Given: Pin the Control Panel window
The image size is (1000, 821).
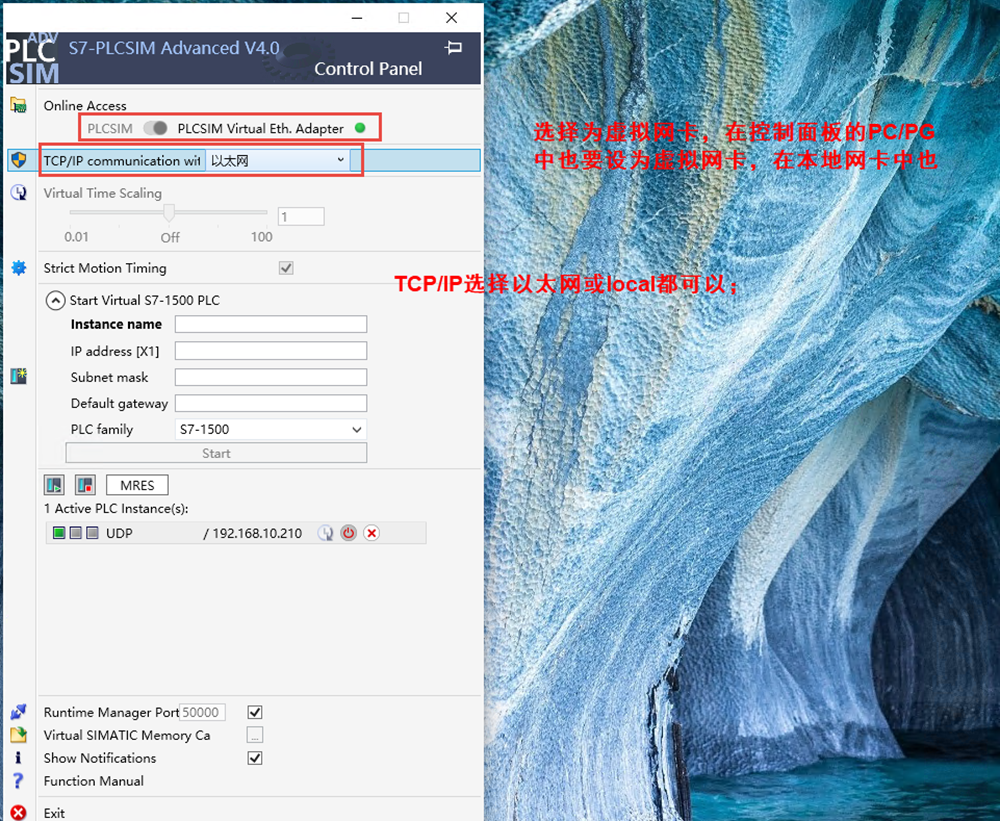Looking at the screenshot, I should coord(453,47).
